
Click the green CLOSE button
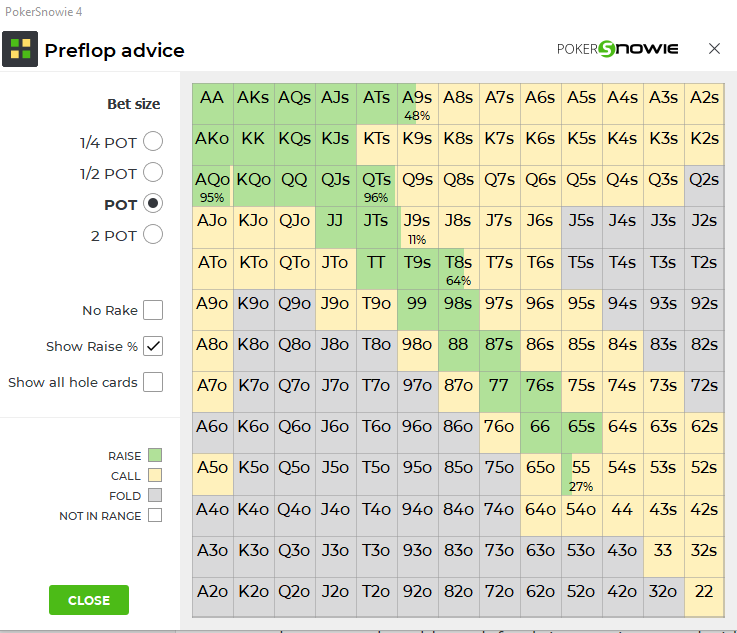tap(89, 600)
